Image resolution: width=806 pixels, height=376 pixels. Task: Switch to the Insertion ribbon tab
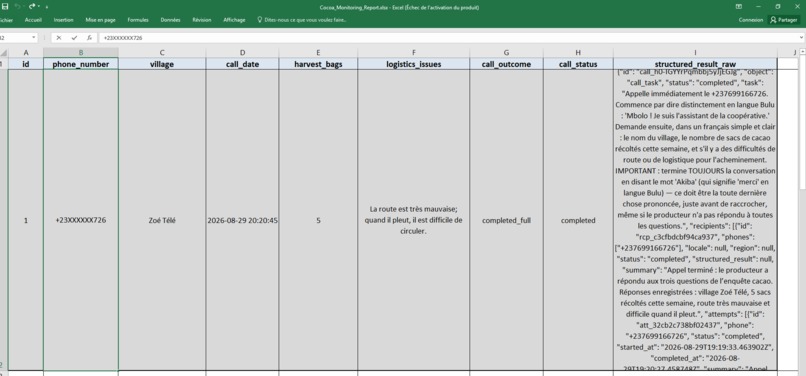(64, 20)
